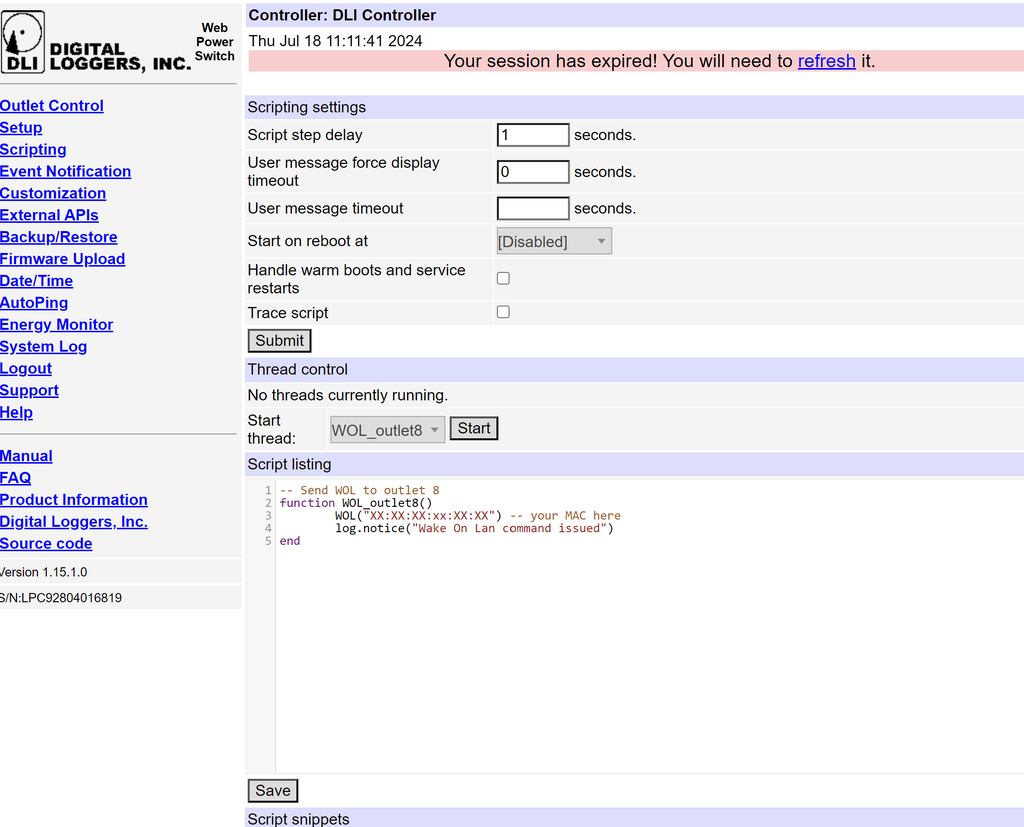Click the User message force display timeout field
Viewport: 1024px width, 827px height.
533,172
